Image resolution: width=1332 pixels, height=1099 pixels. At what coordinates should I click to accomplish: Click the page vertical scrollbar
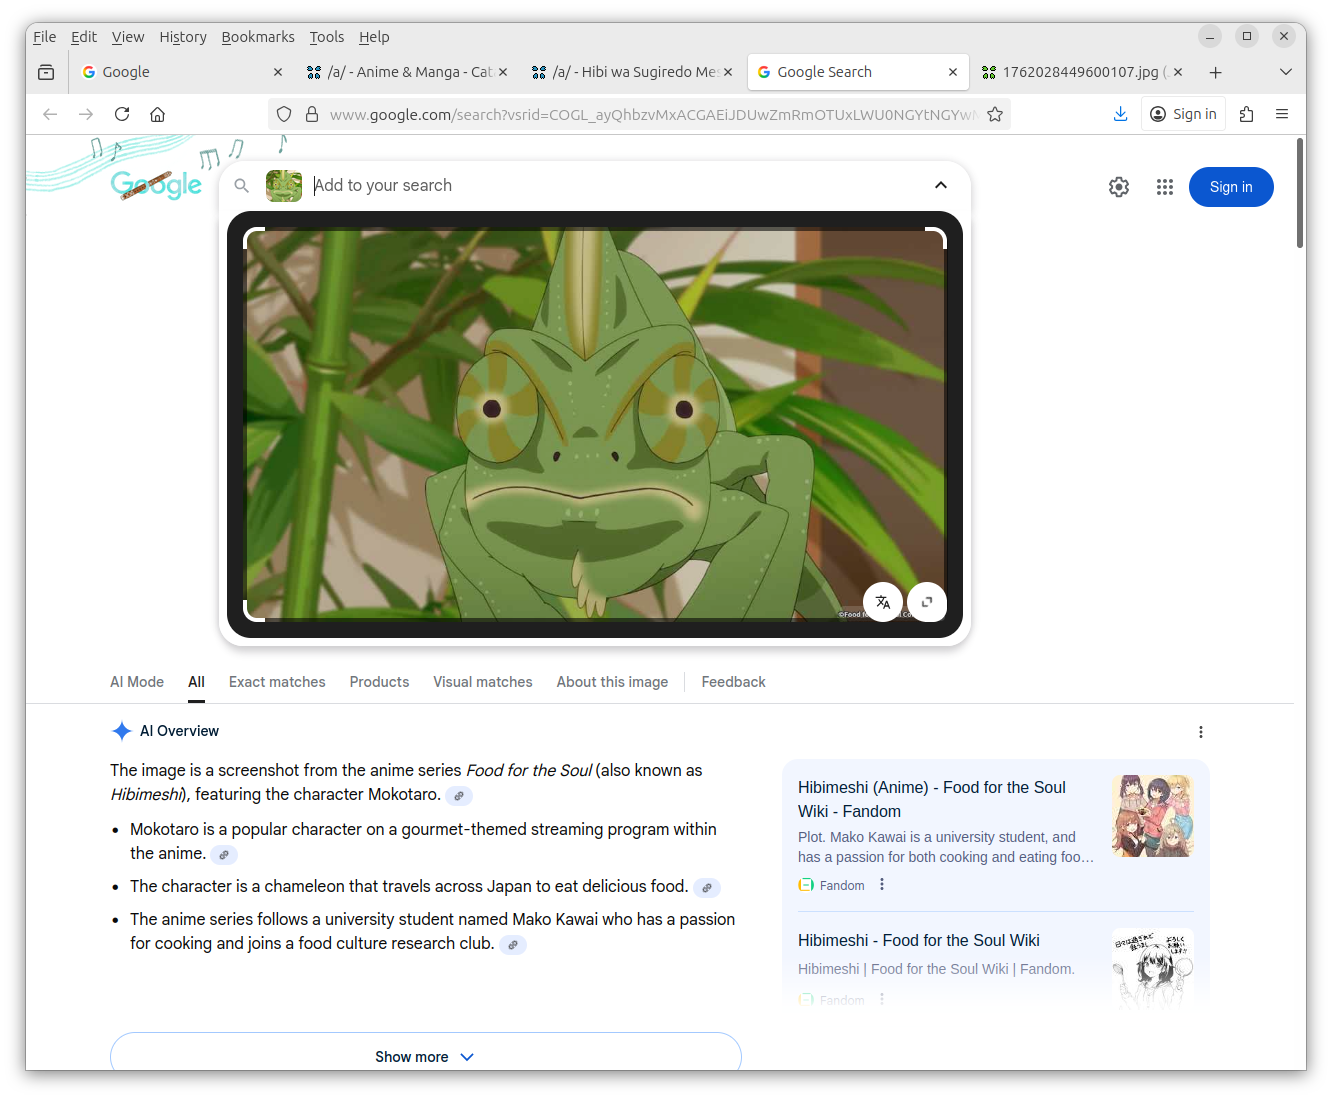click(1300, 192)
